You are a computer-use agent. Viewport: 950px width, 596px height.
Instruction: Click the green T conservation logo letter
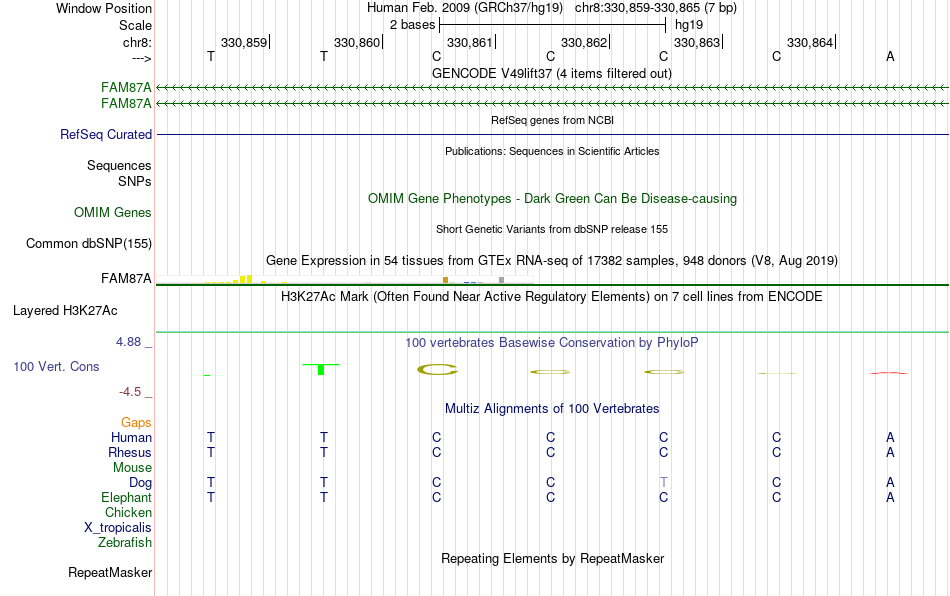pyautogui.click(x=321, y=369)
